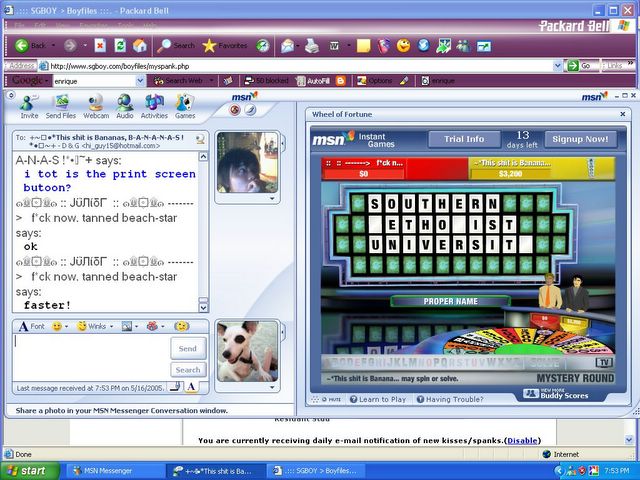Click the SOLVE option in the game

point(545,362)
